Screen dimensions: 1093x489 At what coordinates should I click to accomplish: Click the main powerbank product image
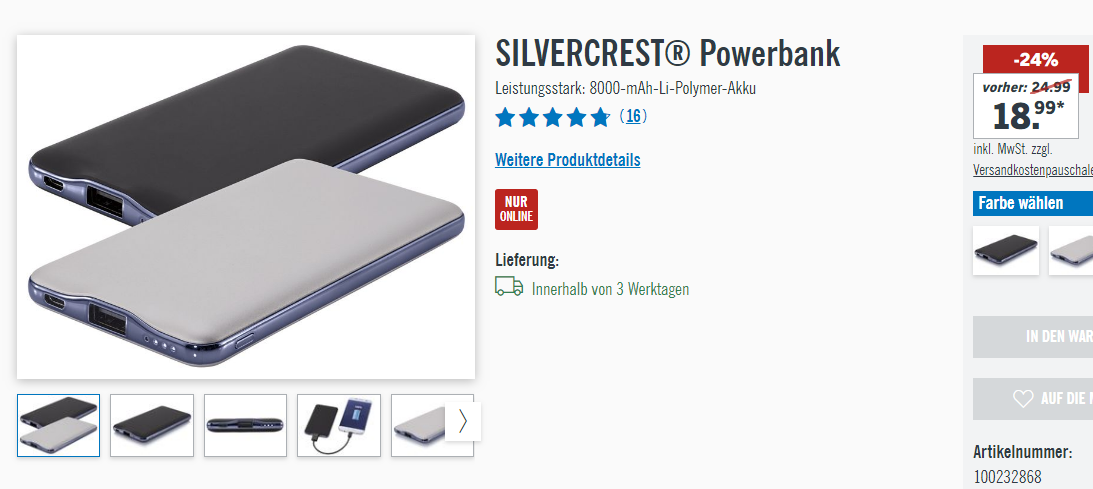click(x=246, y=207)
